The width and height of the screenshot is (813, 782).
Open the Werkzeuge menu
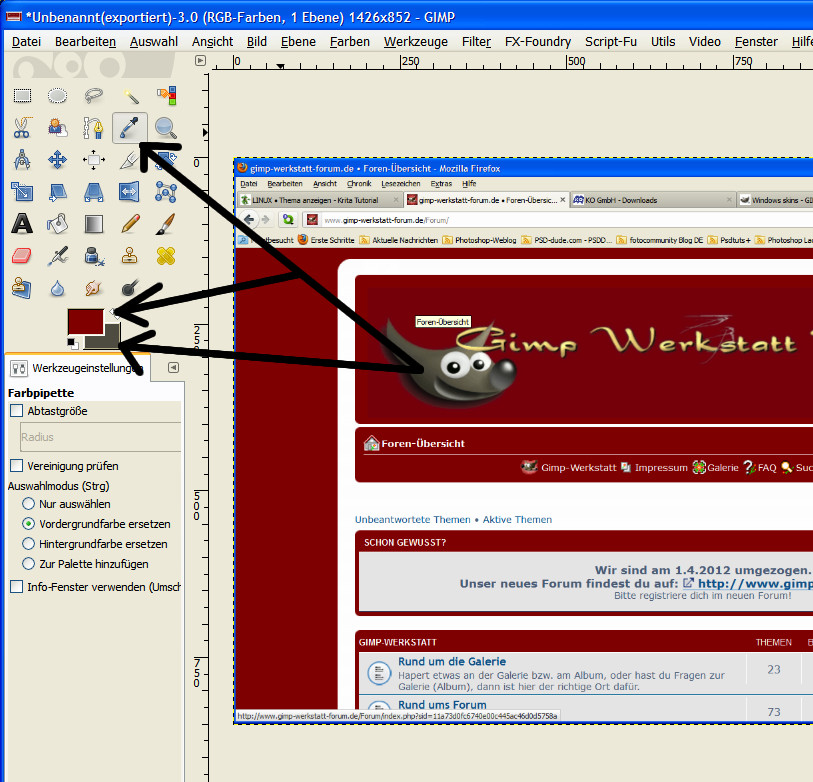coord(416,41)
